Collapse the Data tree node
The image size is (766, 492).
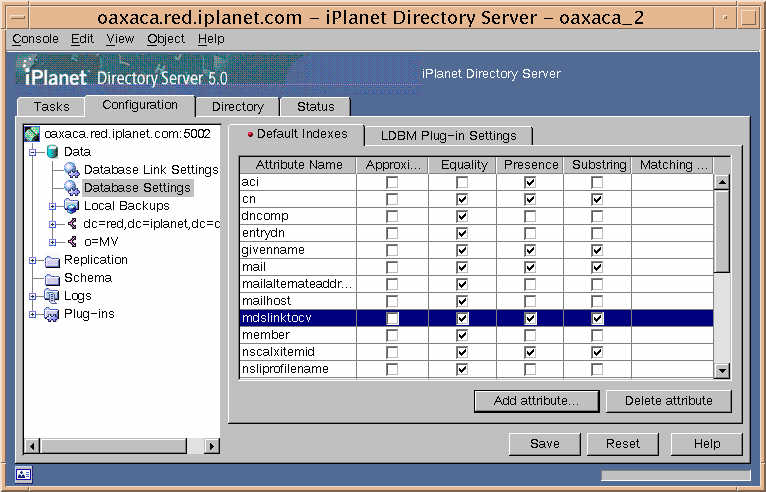(x=33, y=152)
